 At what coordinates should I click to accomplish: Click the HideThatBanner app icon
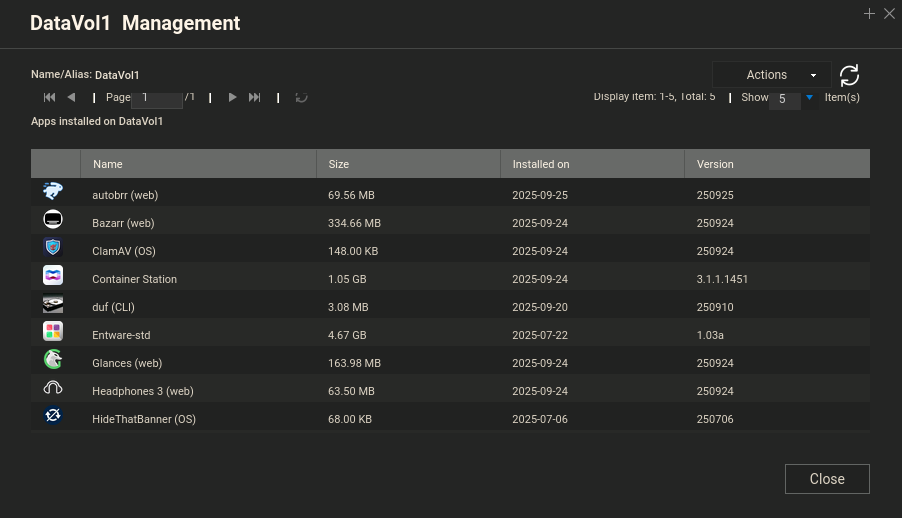point(53,415)
